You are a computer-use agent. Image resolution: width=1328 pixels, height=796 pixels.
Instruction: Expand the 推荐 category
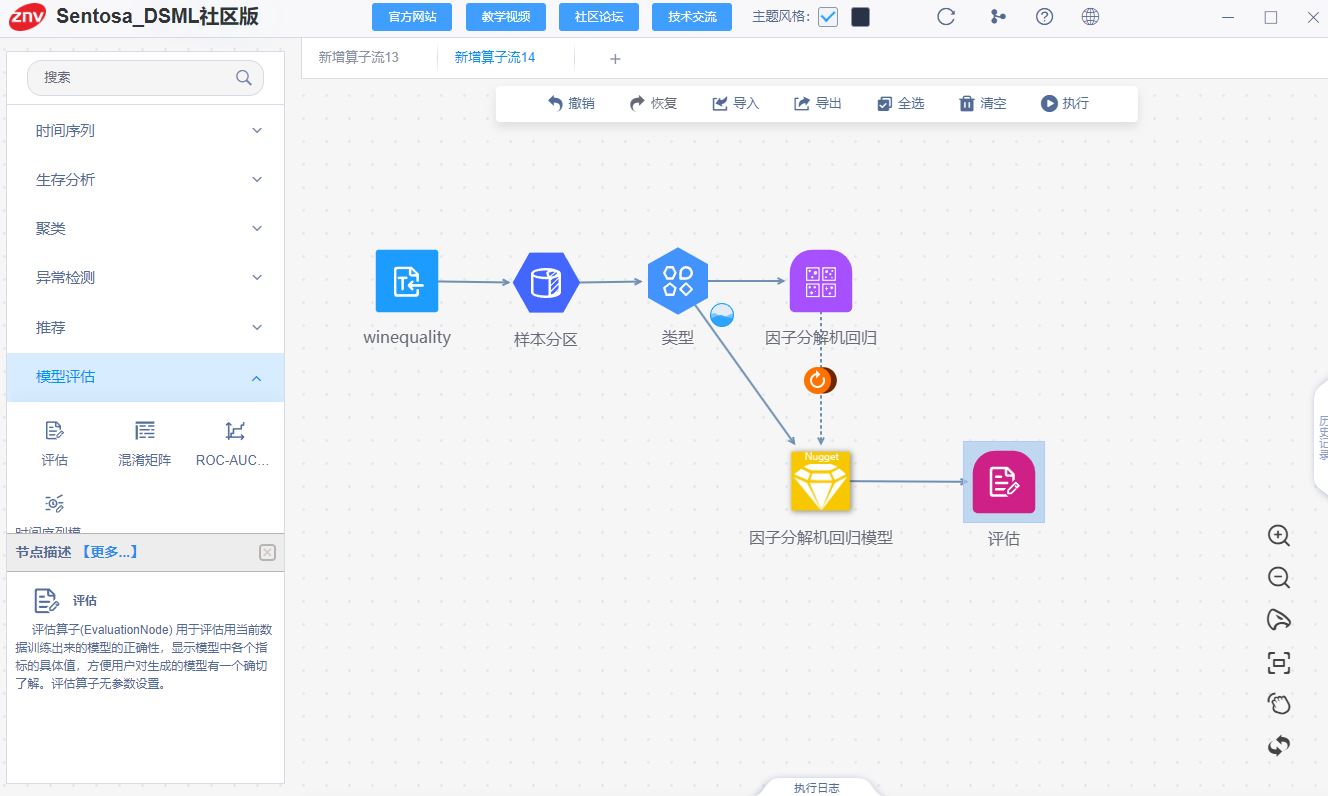[x=145, y=328]
